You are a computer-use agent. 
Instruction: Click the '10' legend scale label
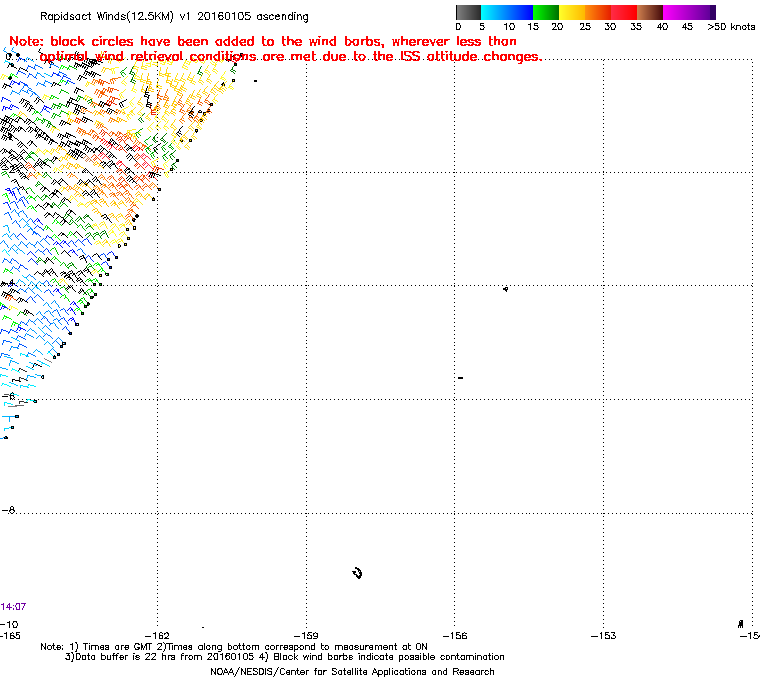click(509, 27)
